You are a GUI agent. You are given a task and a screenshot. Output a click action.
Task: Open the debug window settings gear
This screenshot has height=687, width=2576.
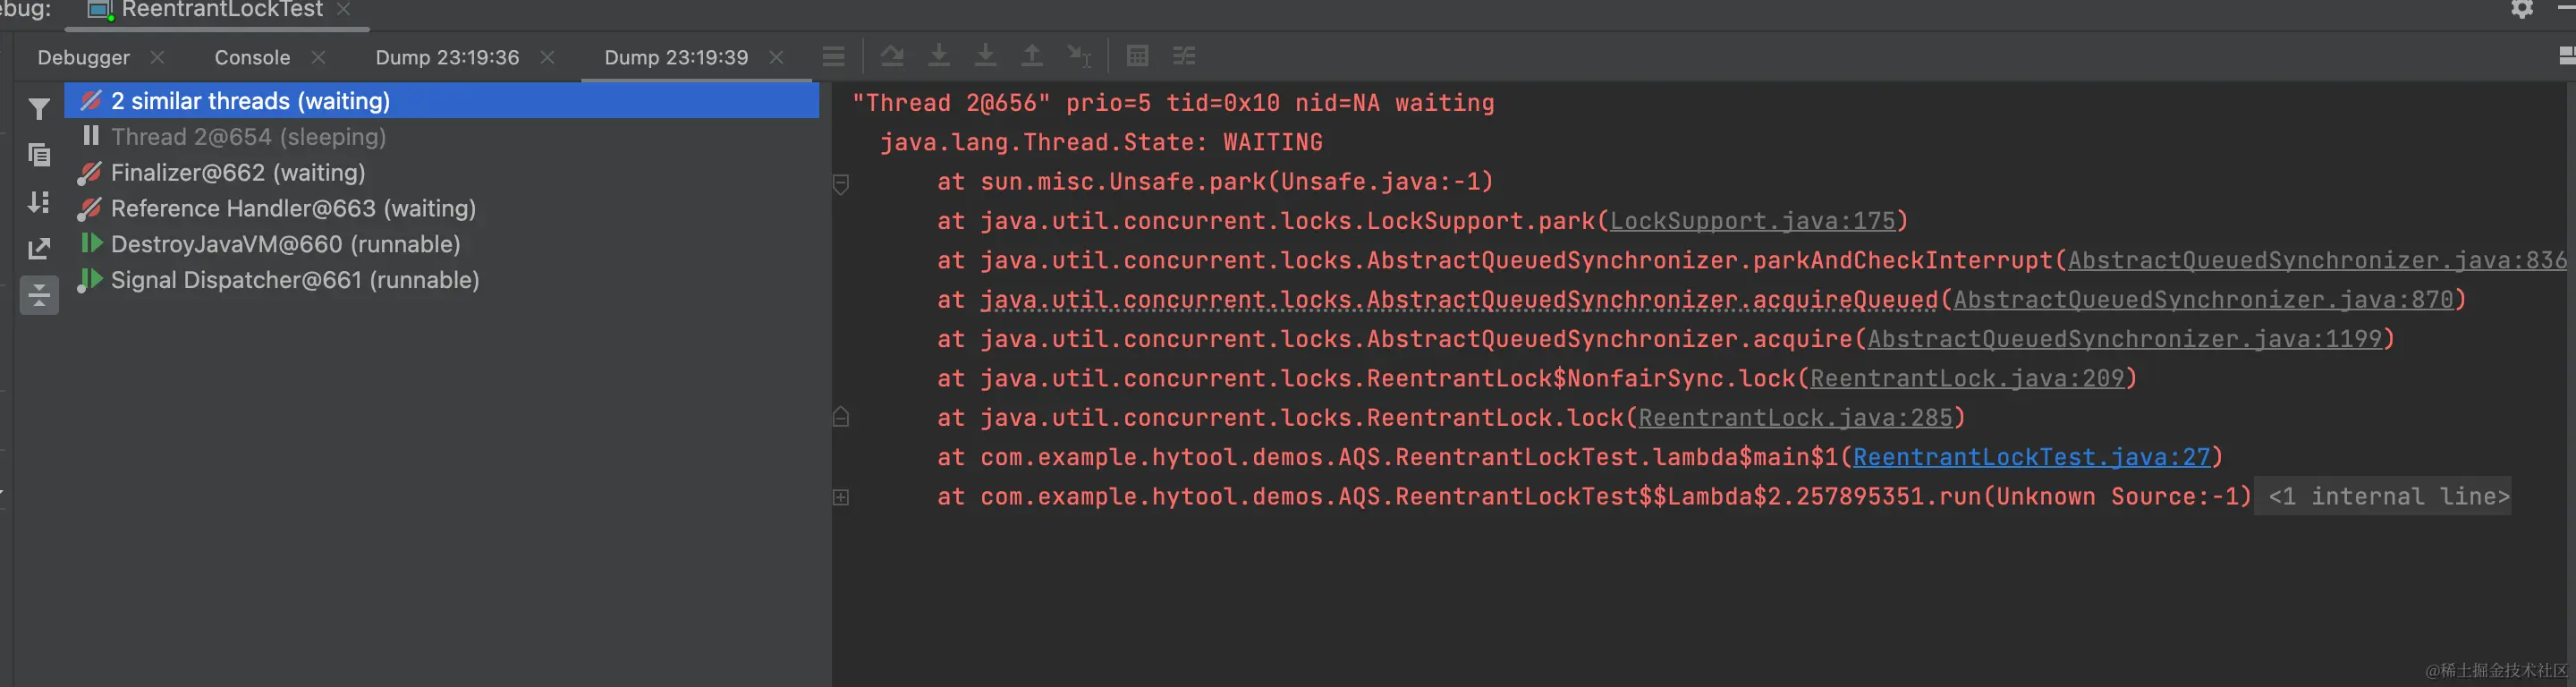click(x=2523, y=9)
